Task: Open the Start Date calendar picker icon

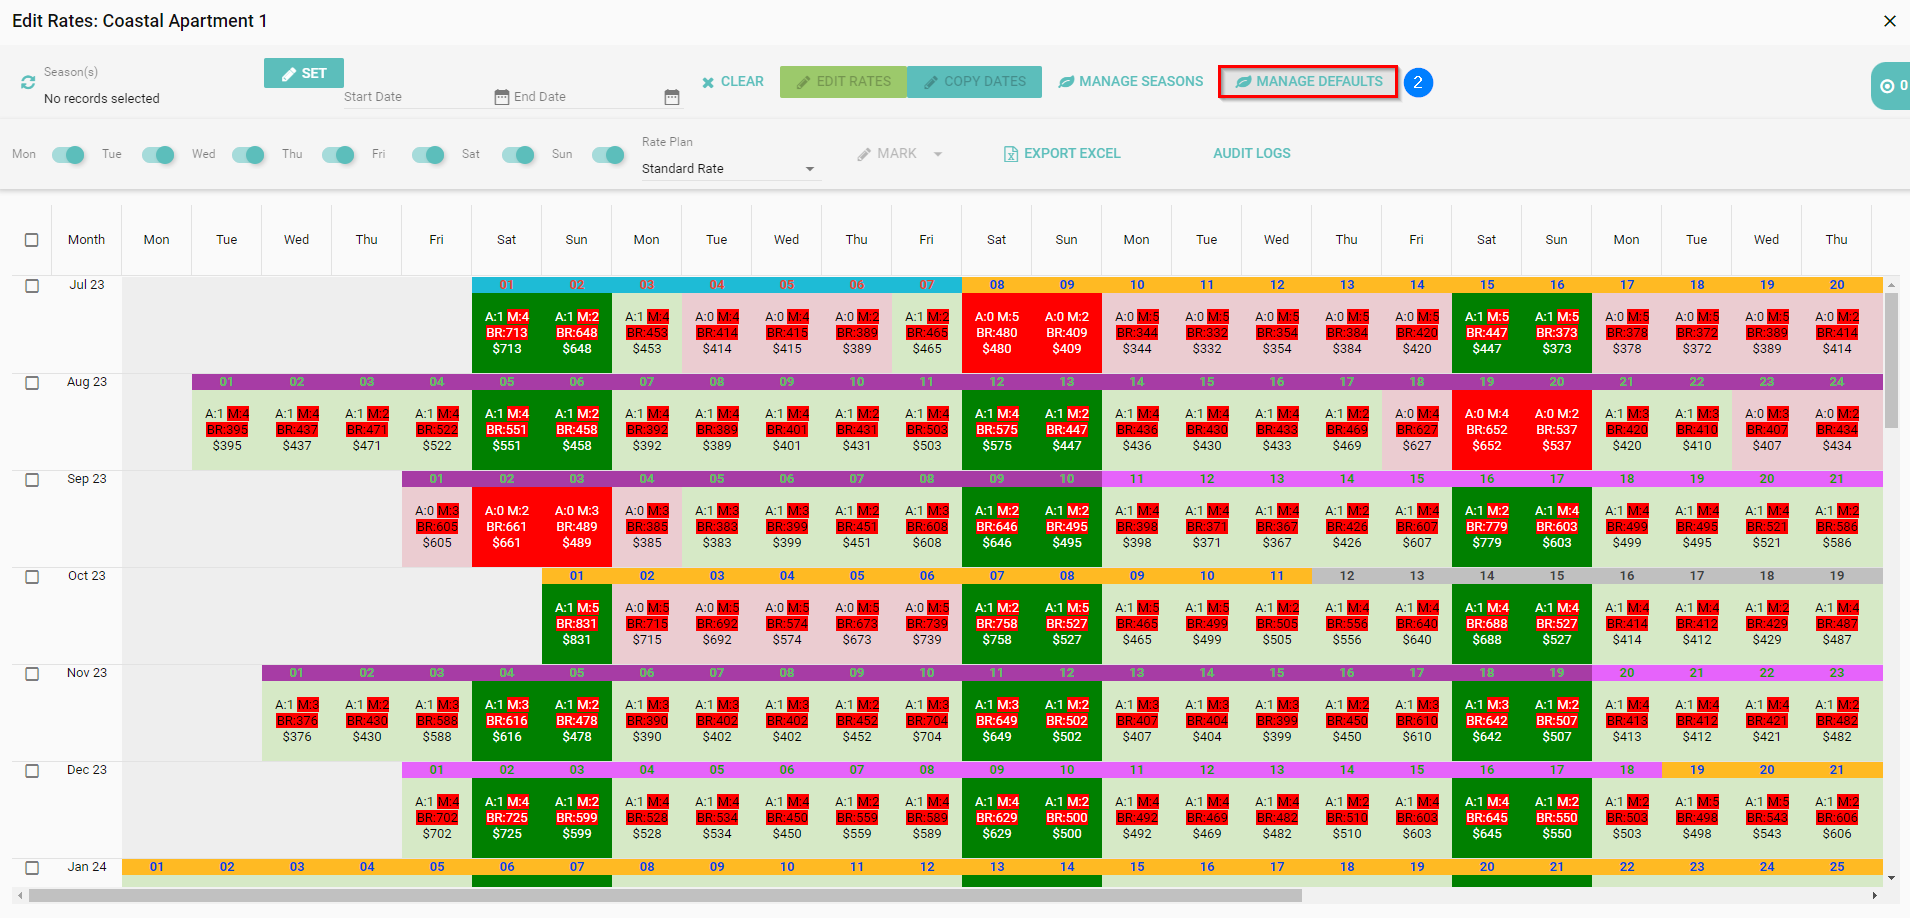Action: [501, 97]
